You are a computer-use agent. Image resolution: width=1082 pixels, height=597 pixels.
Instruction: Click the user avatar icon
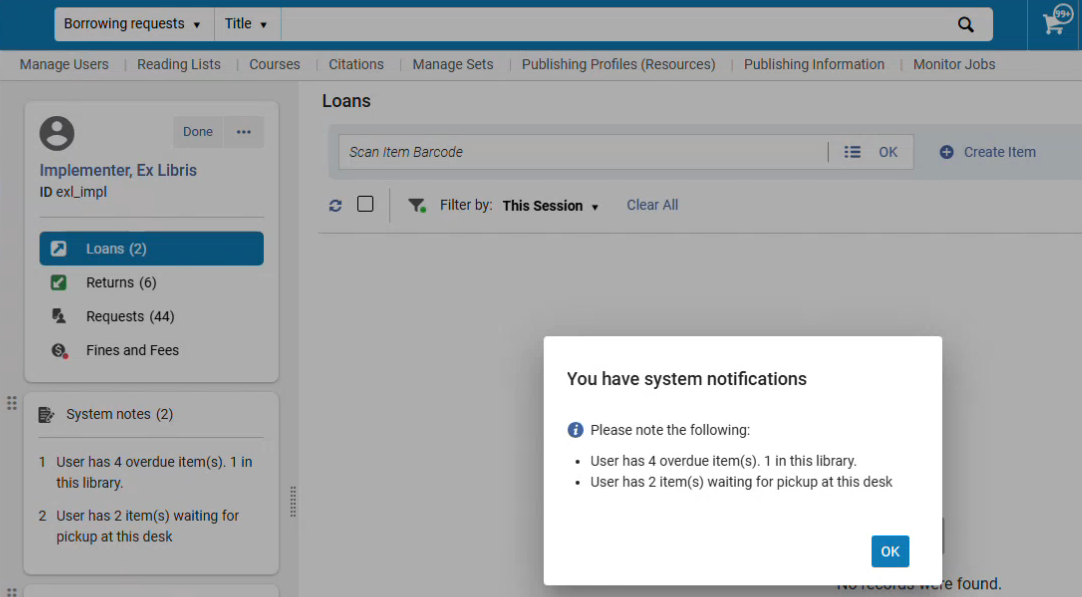pyautogui.click(x=57, y=133)
